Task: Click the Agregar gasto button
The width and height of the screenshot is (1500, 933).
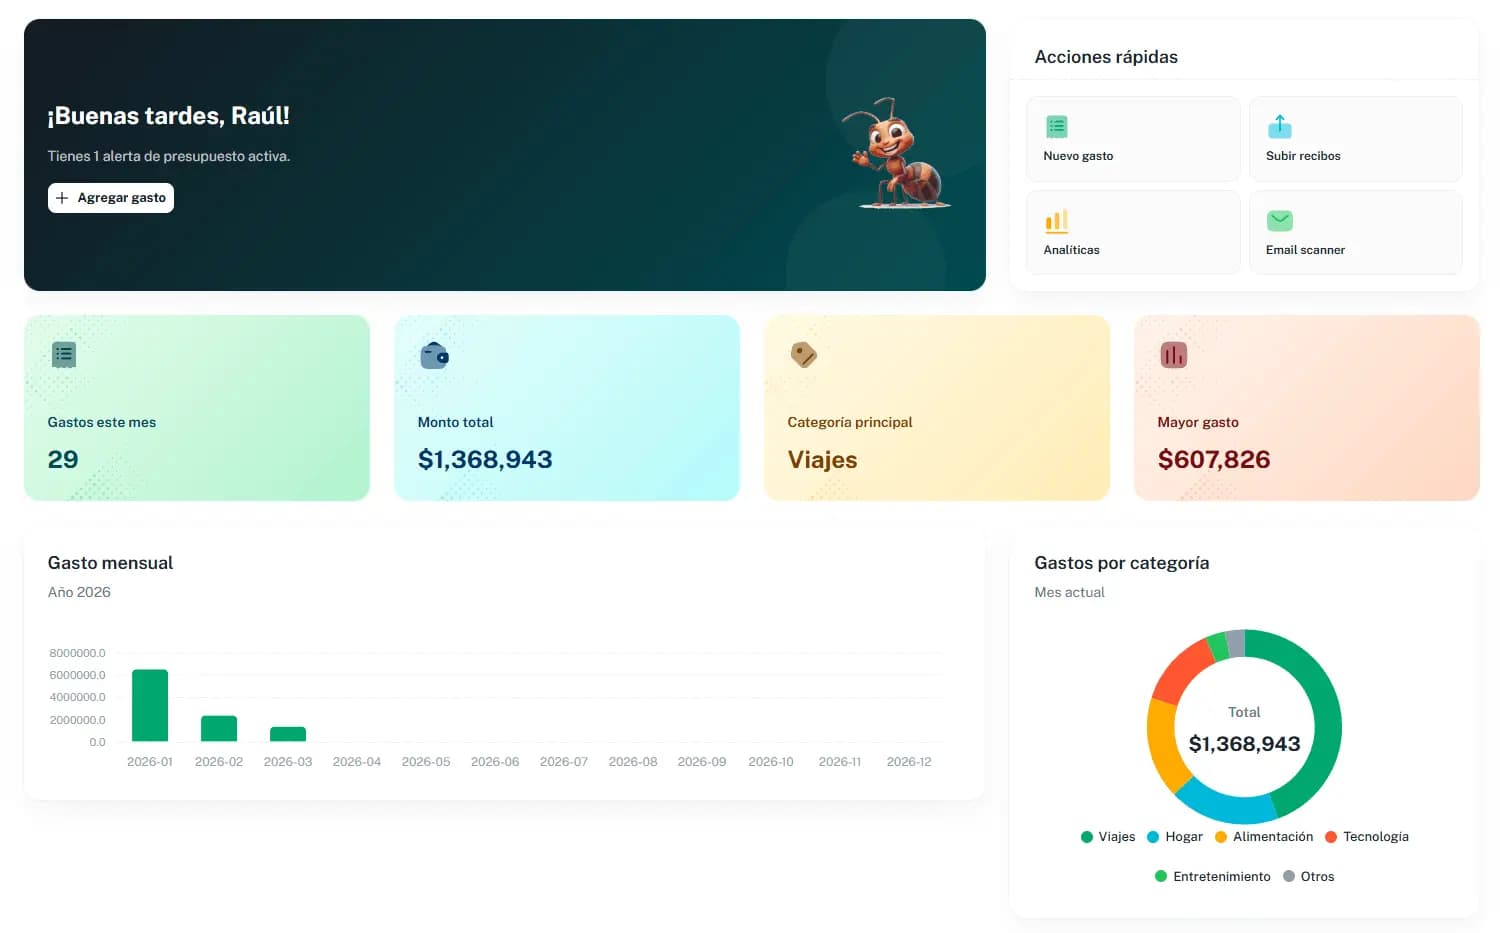Action: pos(110,197)
